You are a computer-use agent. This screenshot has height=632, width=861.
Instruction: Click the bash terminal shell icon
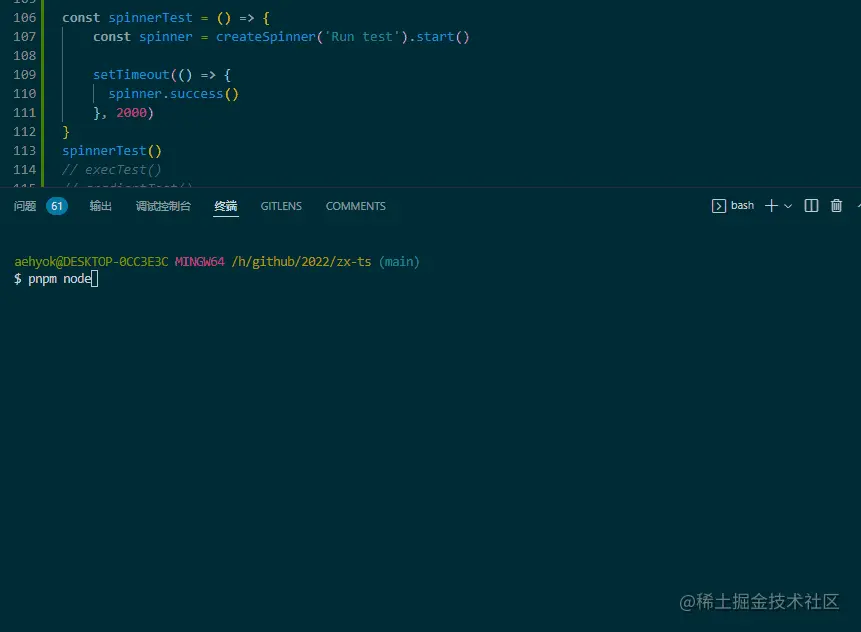[x=719, y=206]
